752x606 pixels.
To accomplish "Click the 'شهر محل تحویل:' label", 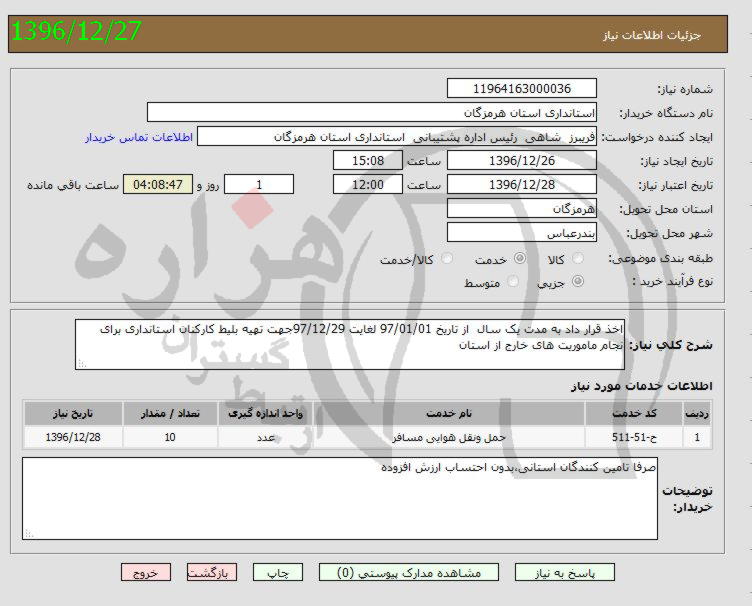I will [670, 233].
